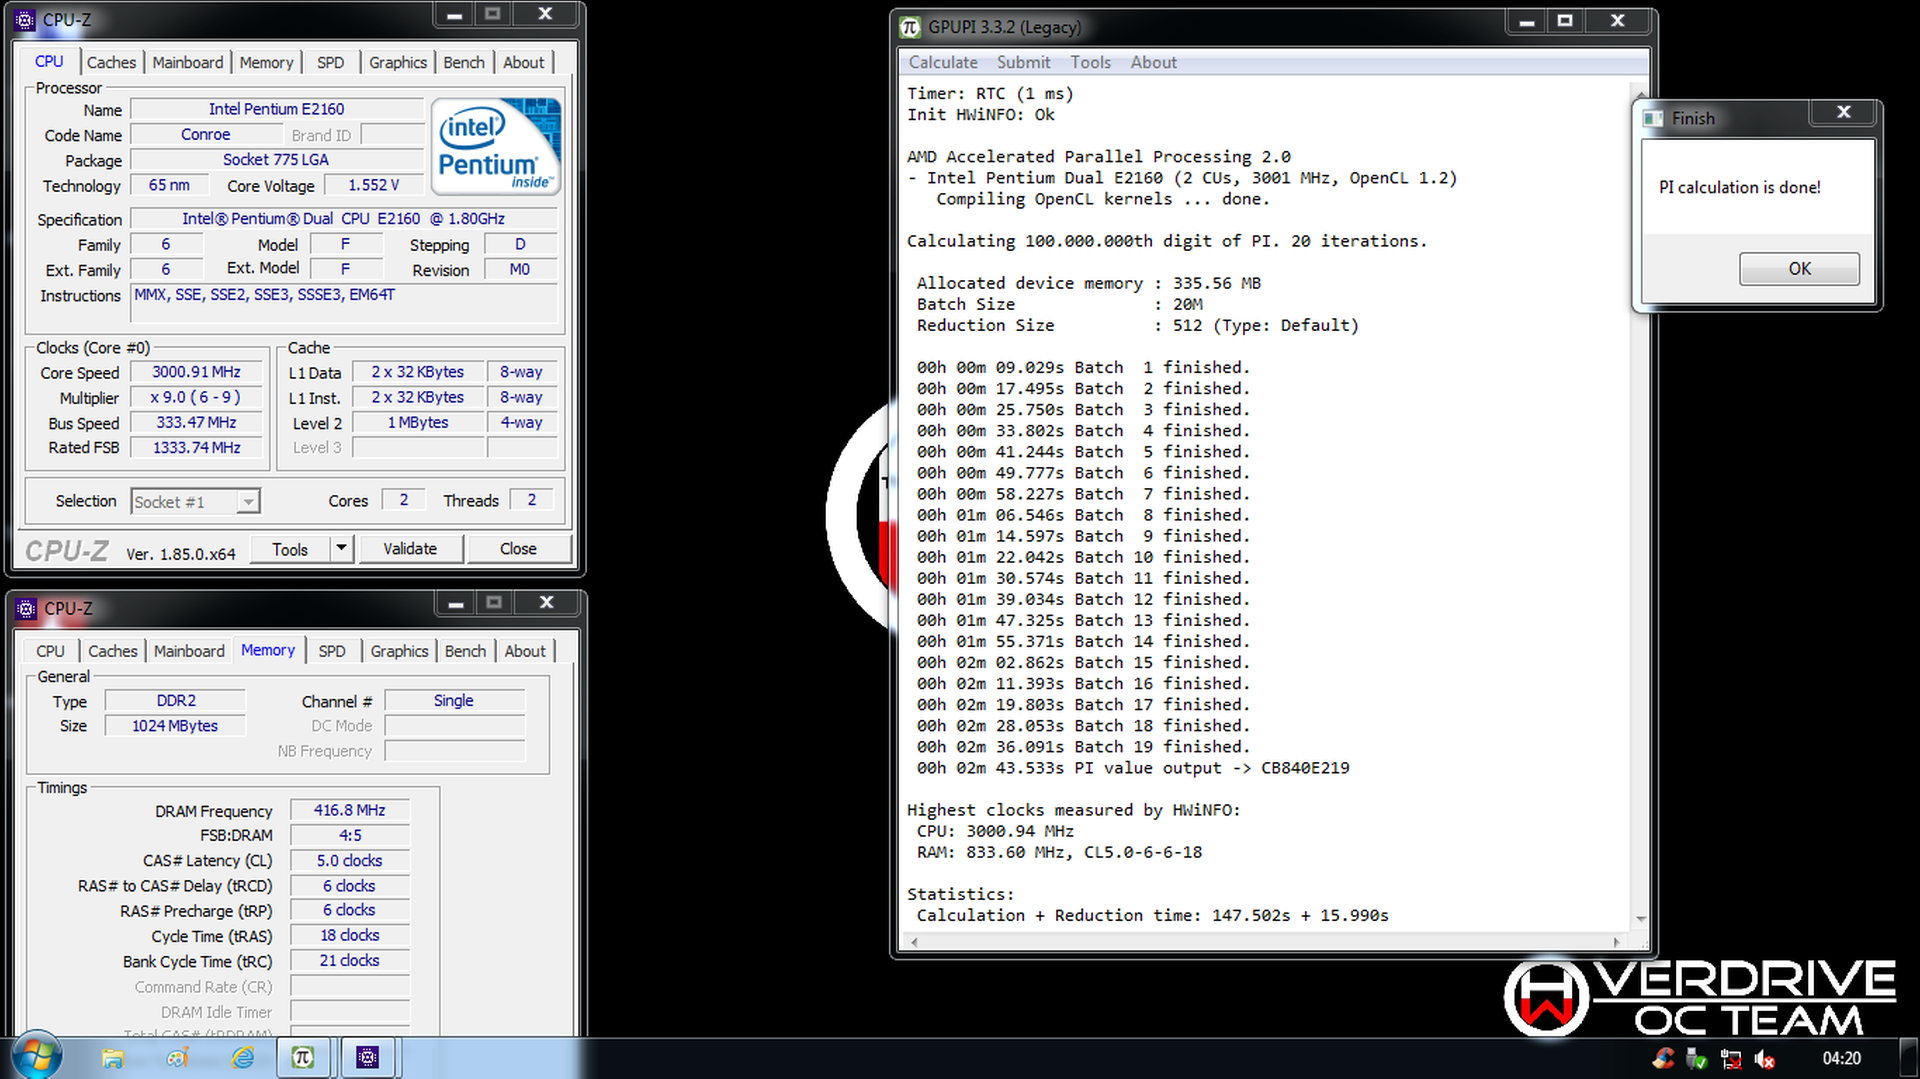
Task: Click the Validate button in CPU-Z
Action: [x=410, y=548]
